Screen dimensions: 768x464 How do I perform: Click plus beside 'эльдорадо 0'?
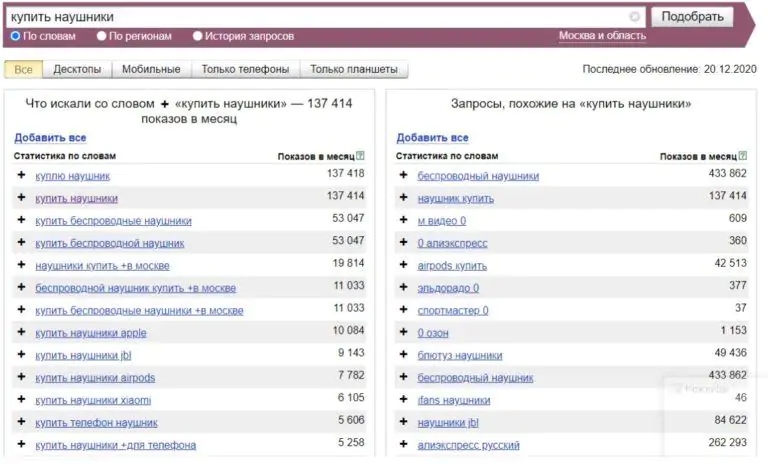click(403, 287)
